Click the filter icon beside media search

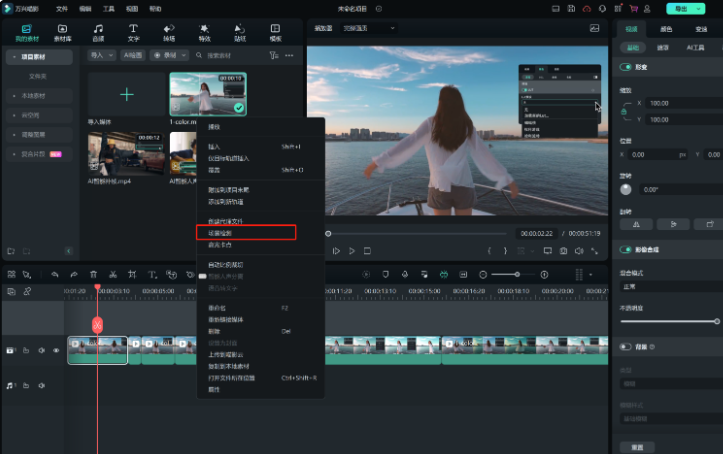(x=273, y=55)
